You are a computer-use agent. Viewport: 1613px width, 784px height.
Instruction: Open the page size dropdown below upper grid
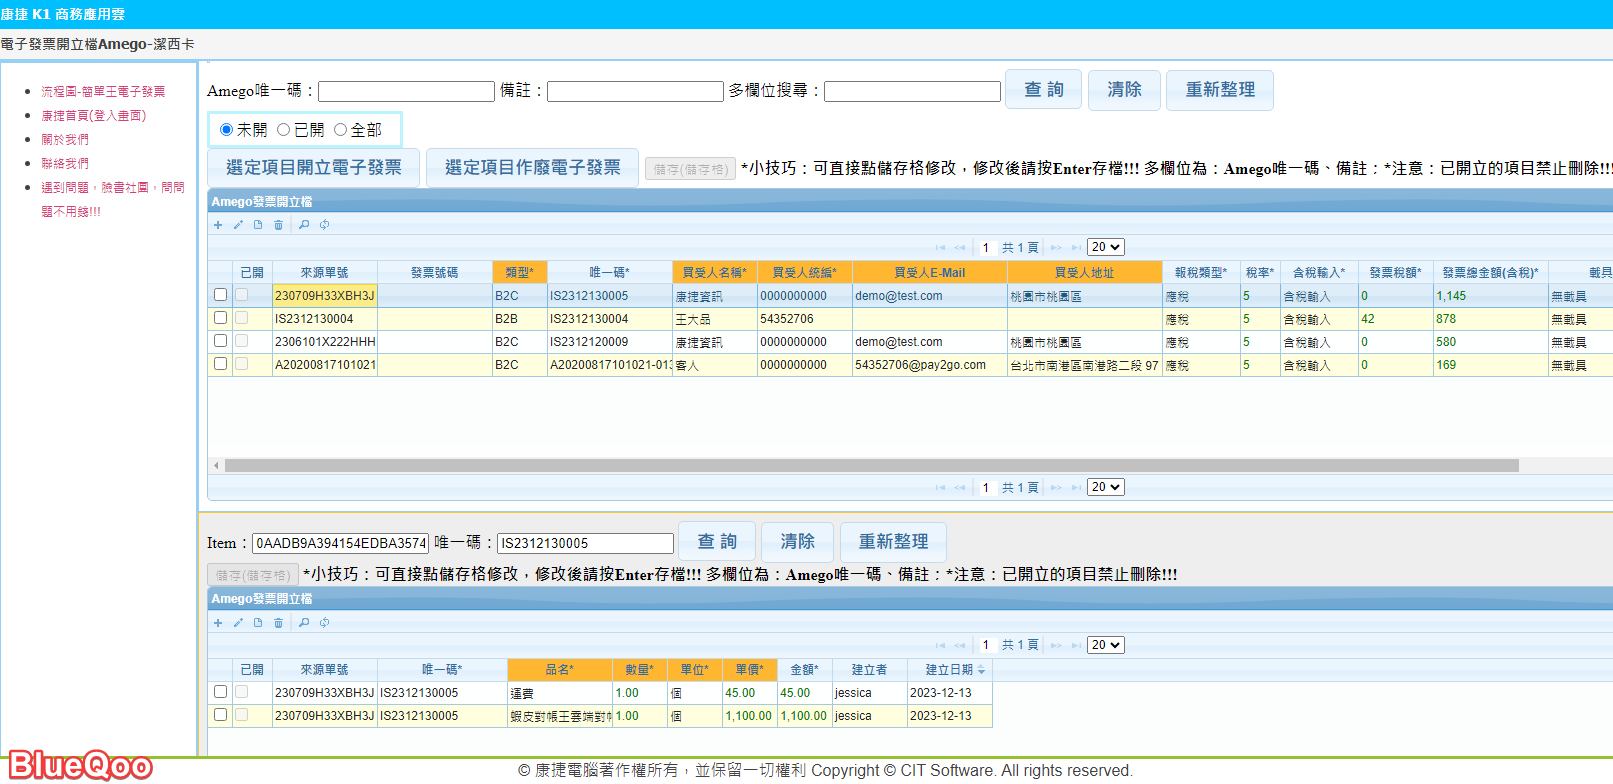[x=1105, y=487]
